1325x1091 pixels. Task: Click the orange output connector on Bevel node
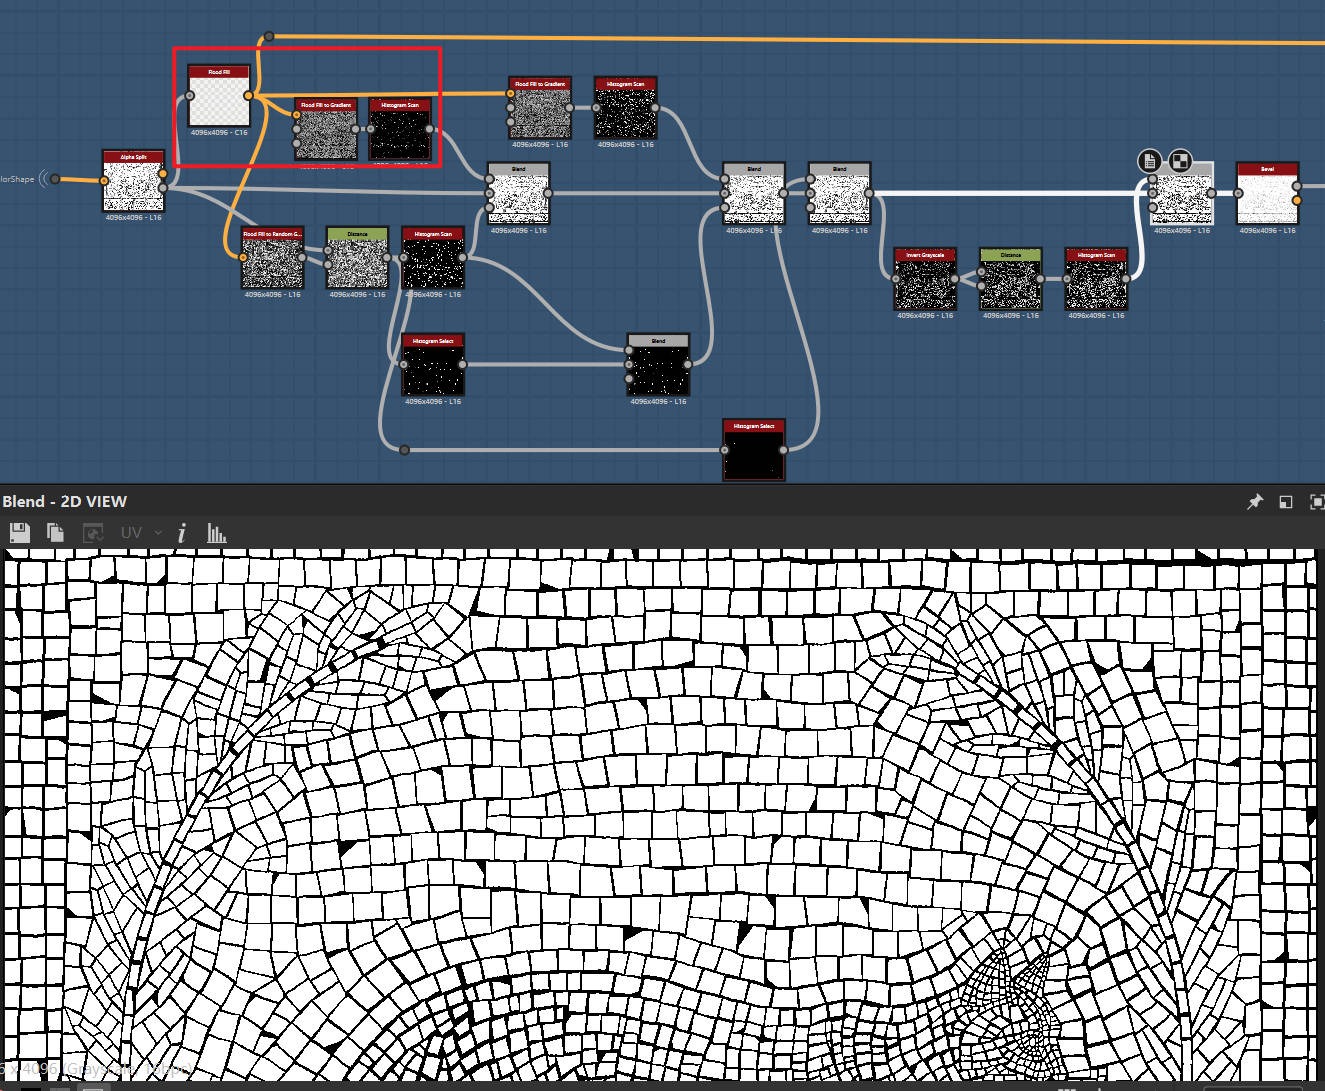1297,201
